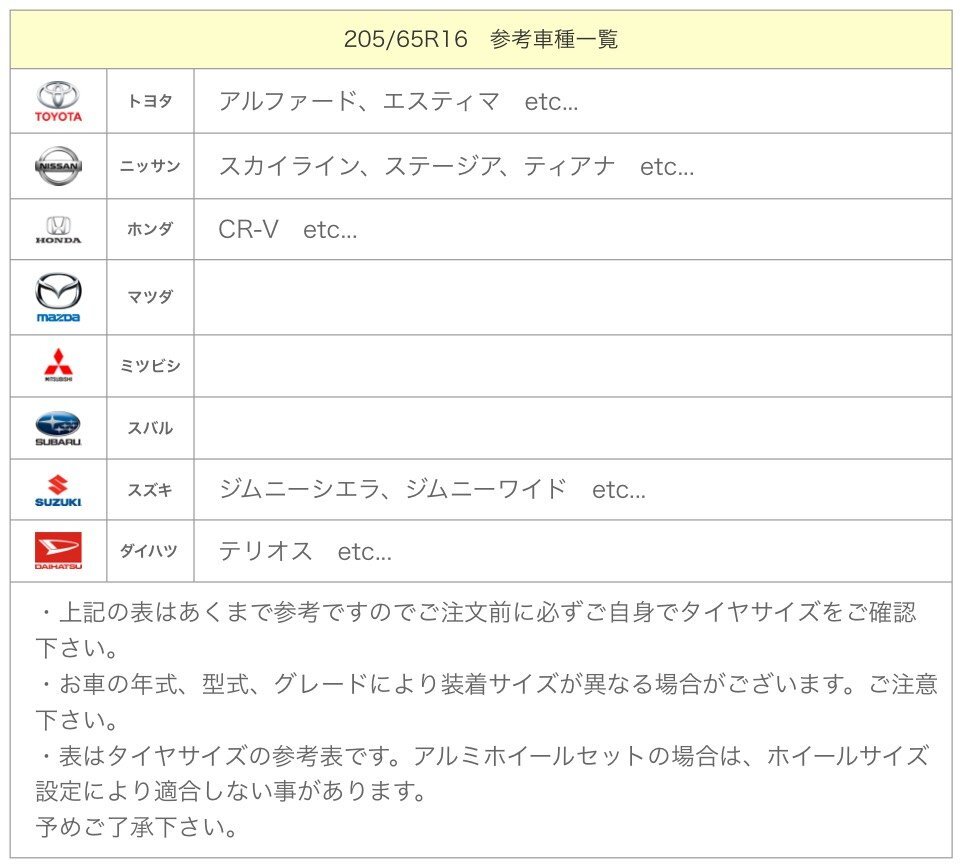
Task: Click the Subaru logo
Action: click(x=58, y=428)
